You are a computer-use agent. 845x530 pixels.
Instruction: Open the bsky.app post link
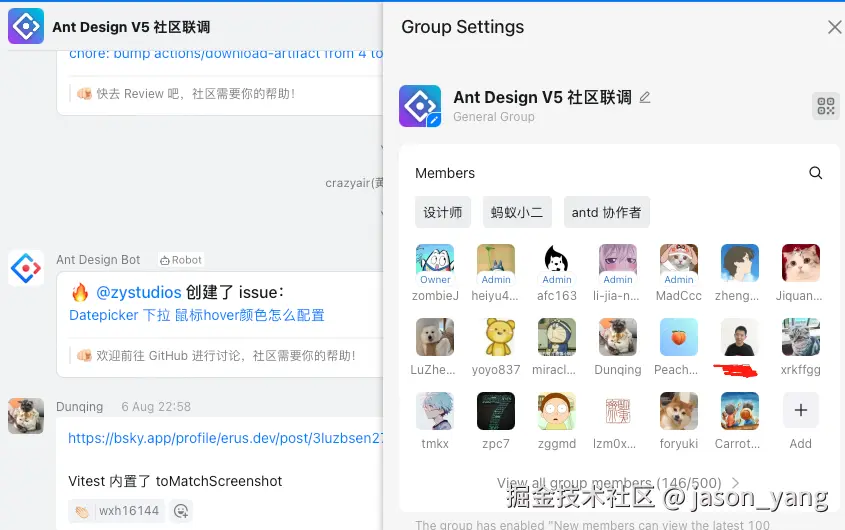tap(225, 438)
